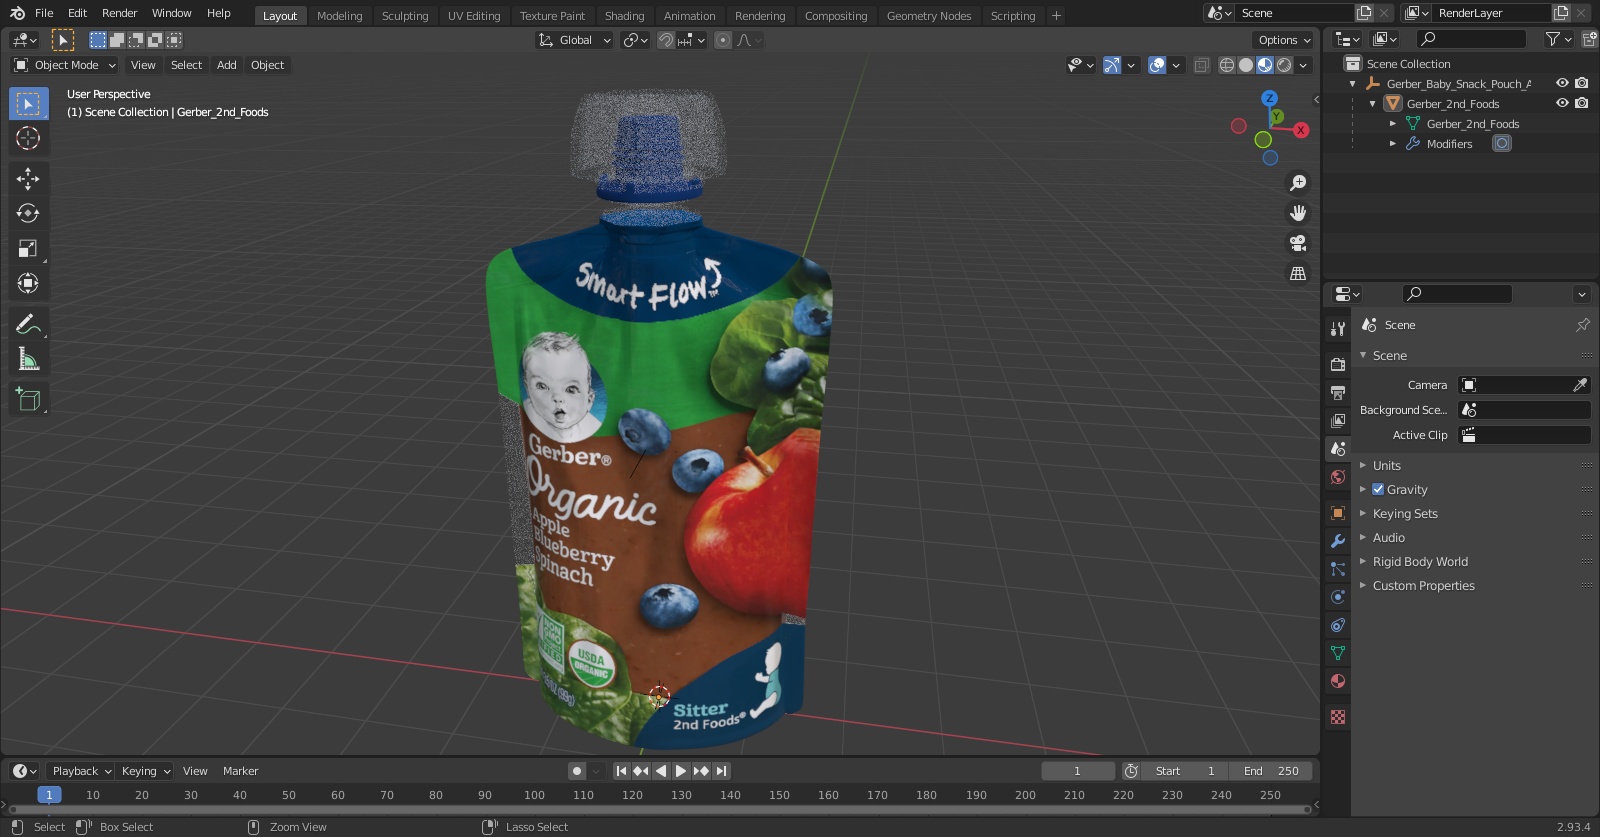This screenshot has width=1600, height=837.
Task: Switch to Modeling workspace tab
Action: 339,16
